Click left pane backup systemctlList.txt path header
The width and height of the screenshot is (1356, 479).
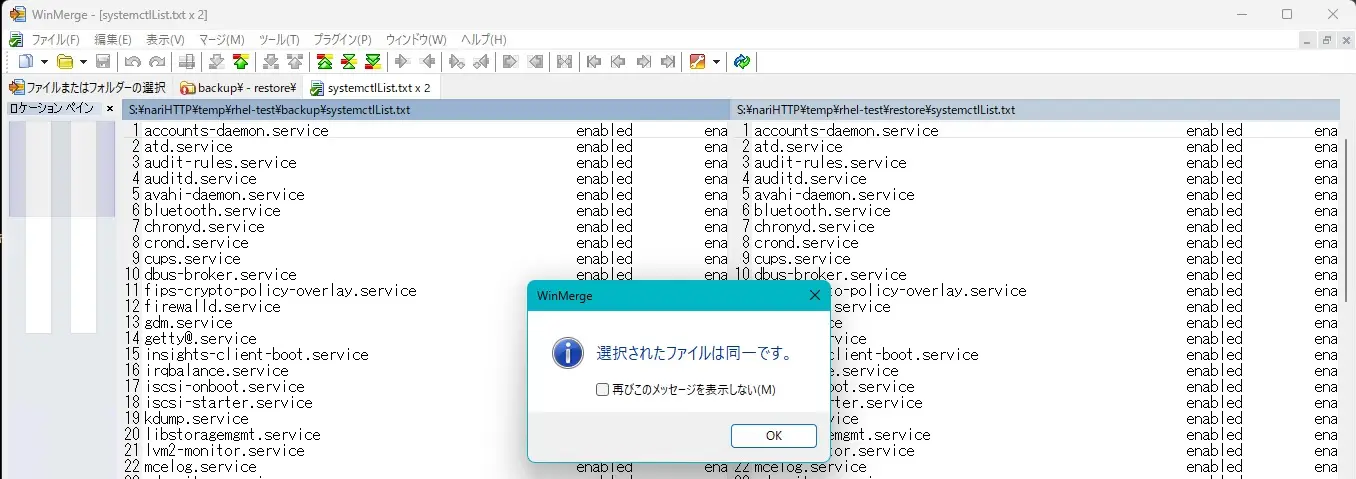[x=426, y=109]
